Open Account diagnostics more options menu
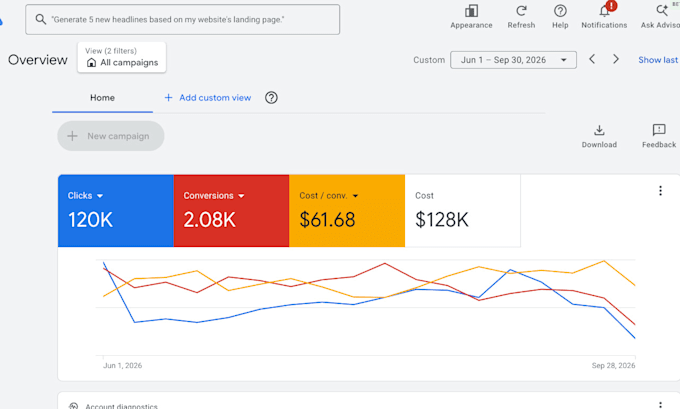 (660, 405)
